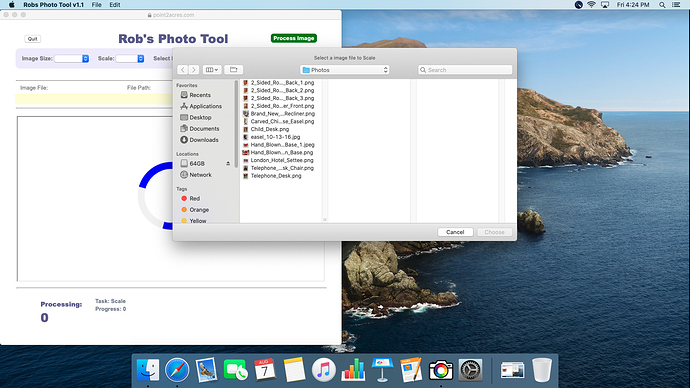Open FaceTime from the dock
690x388 pixels.
pyautogui.click(x=235, y=370)
